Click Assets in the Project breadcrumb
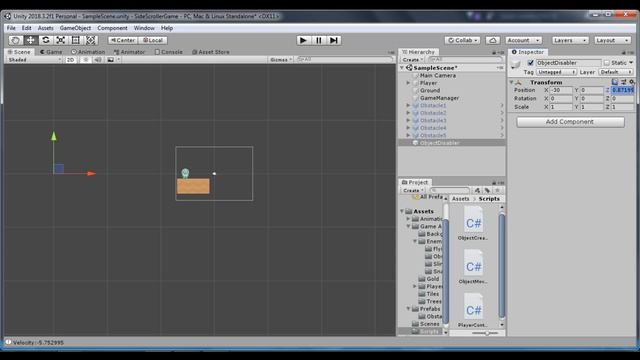The image size is (640, 360). [x=460, y=198]
